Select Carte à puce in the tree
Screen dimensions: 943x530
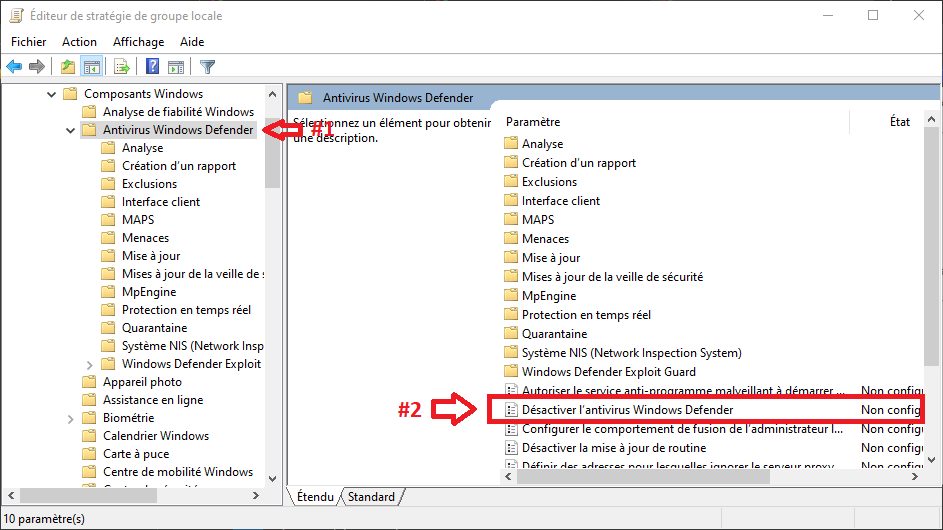point(136,454)
